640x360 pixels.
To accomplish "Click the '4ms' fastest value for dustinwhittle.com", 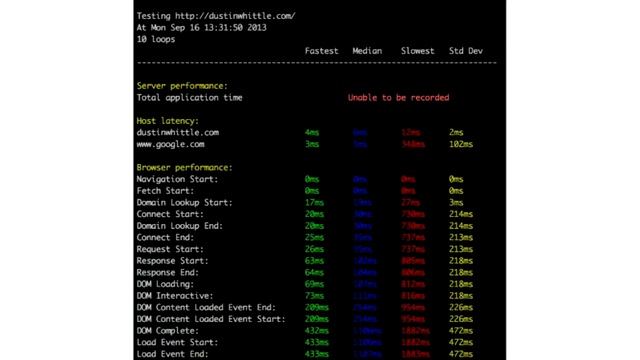I will pyautogui.click(x=312, y=133).
